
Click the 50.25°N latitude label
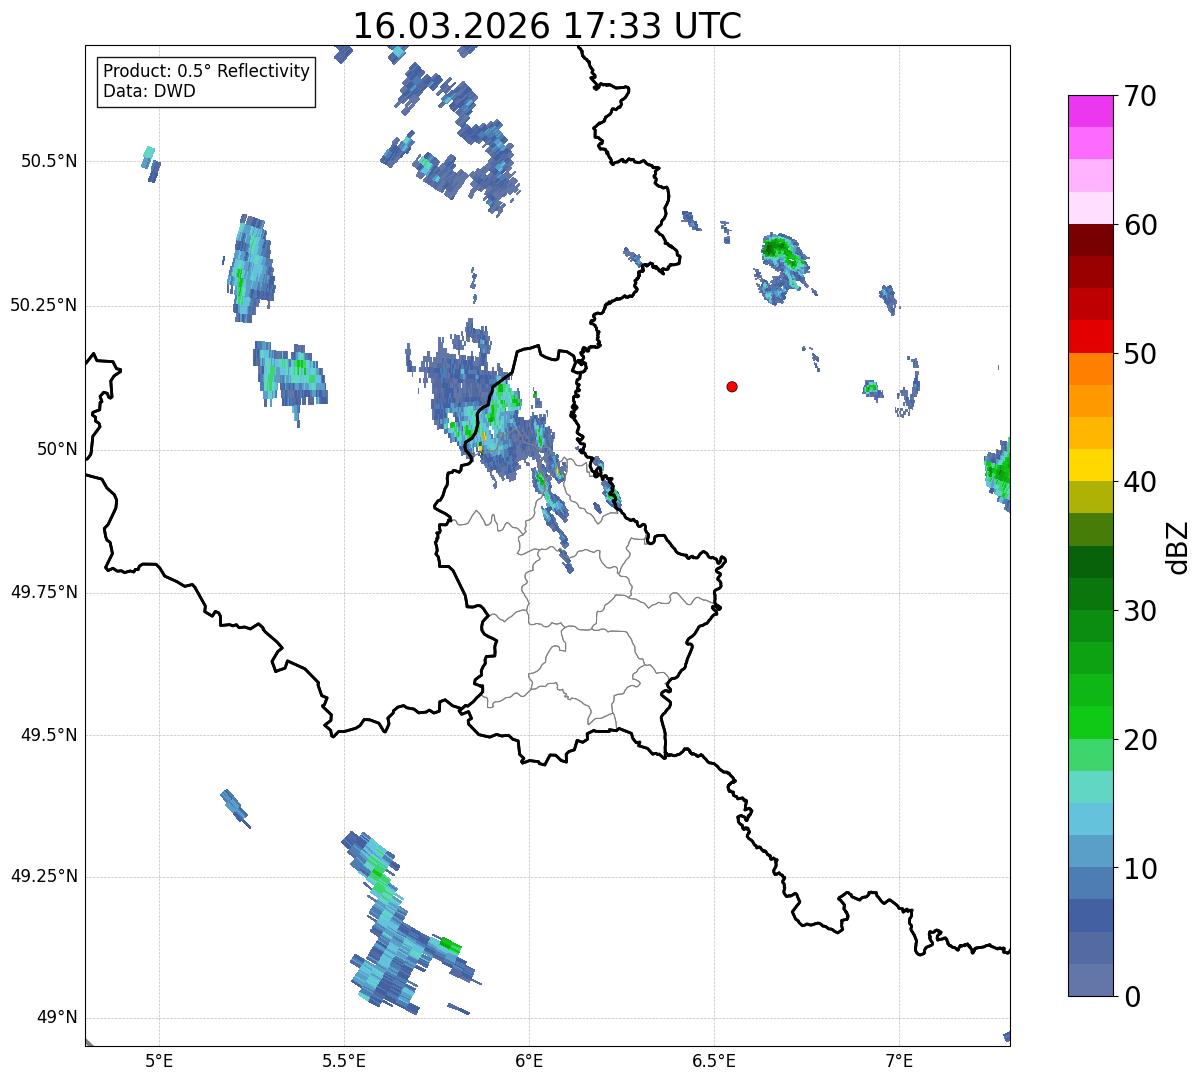point(44,305)
